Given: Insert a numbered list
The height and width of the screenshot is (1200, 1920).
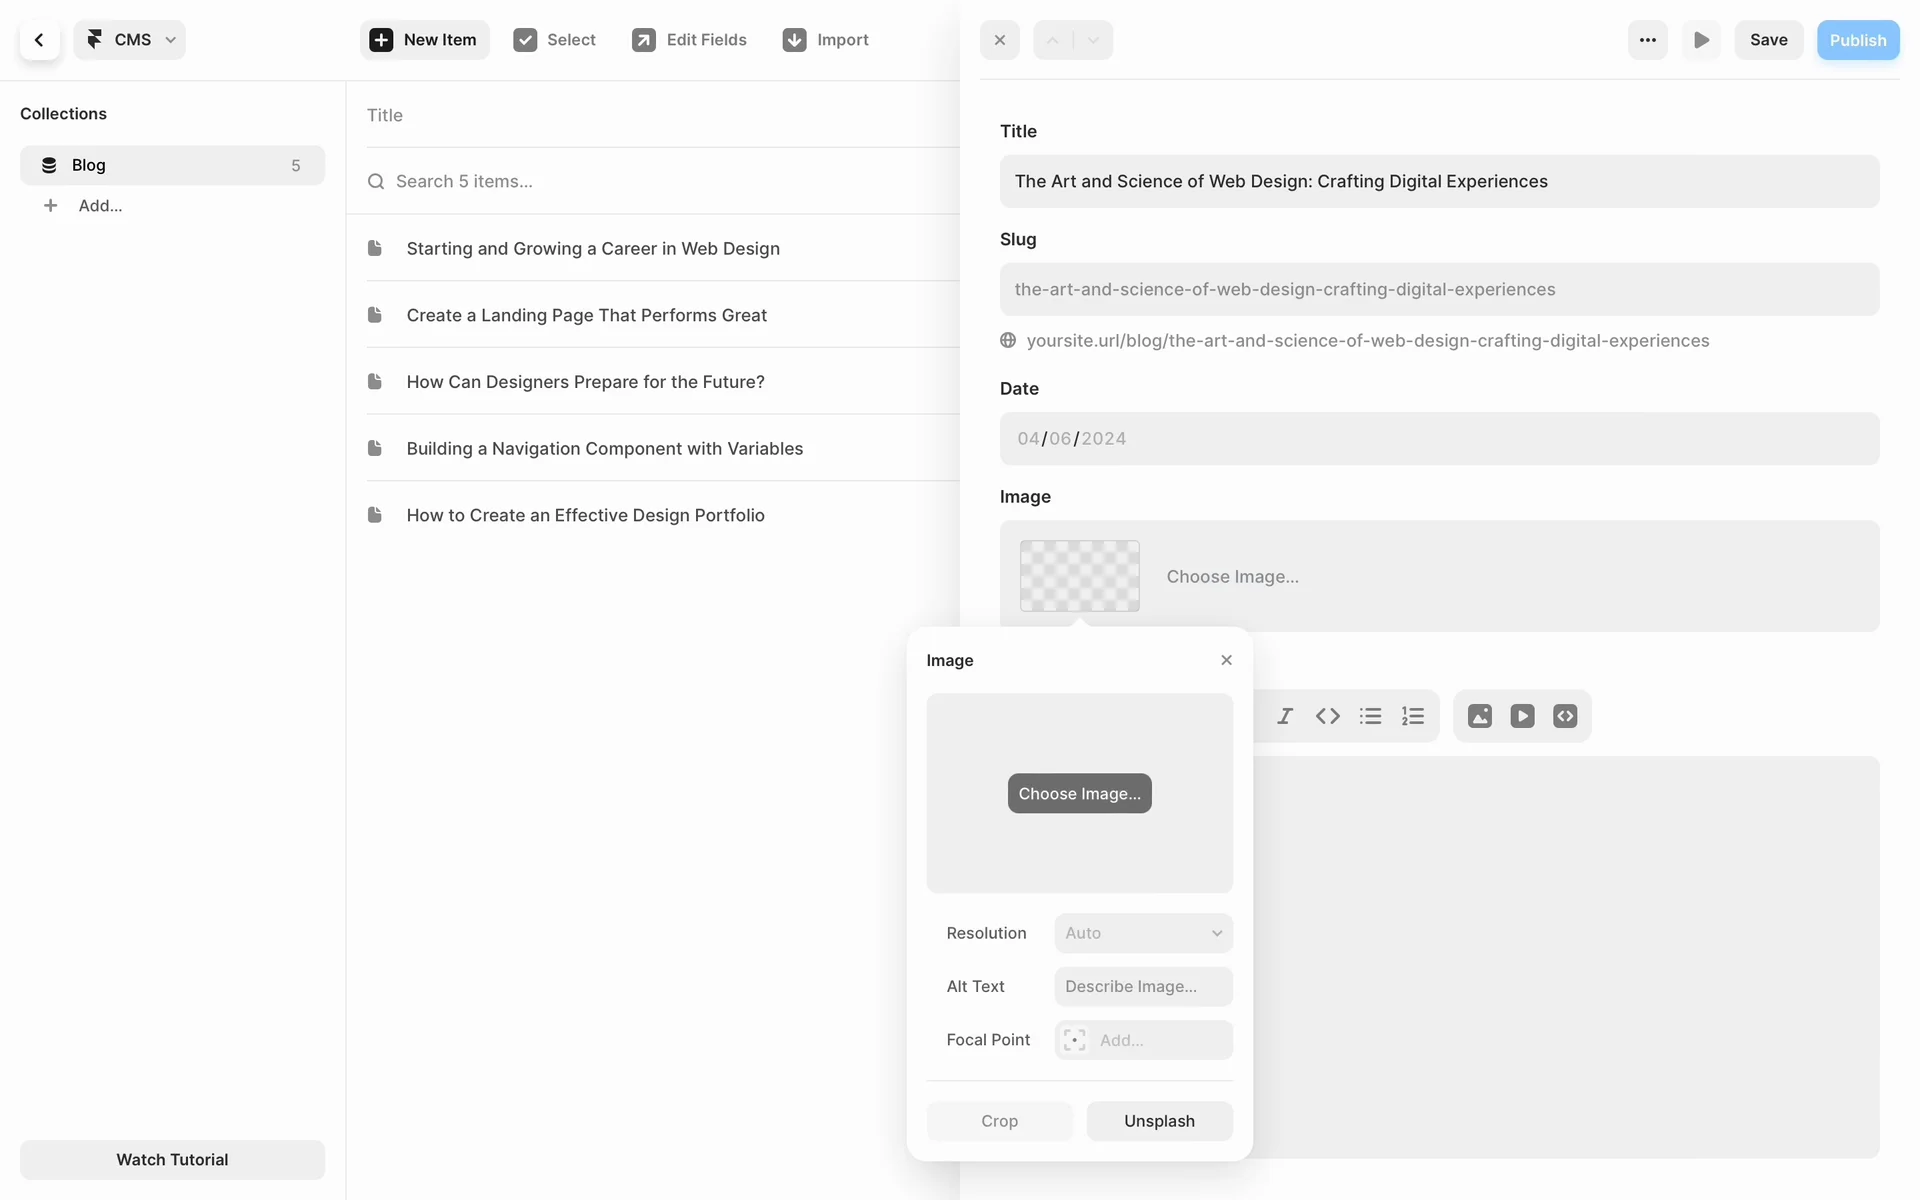Looking at the screenshot, I should [1413, 716].
